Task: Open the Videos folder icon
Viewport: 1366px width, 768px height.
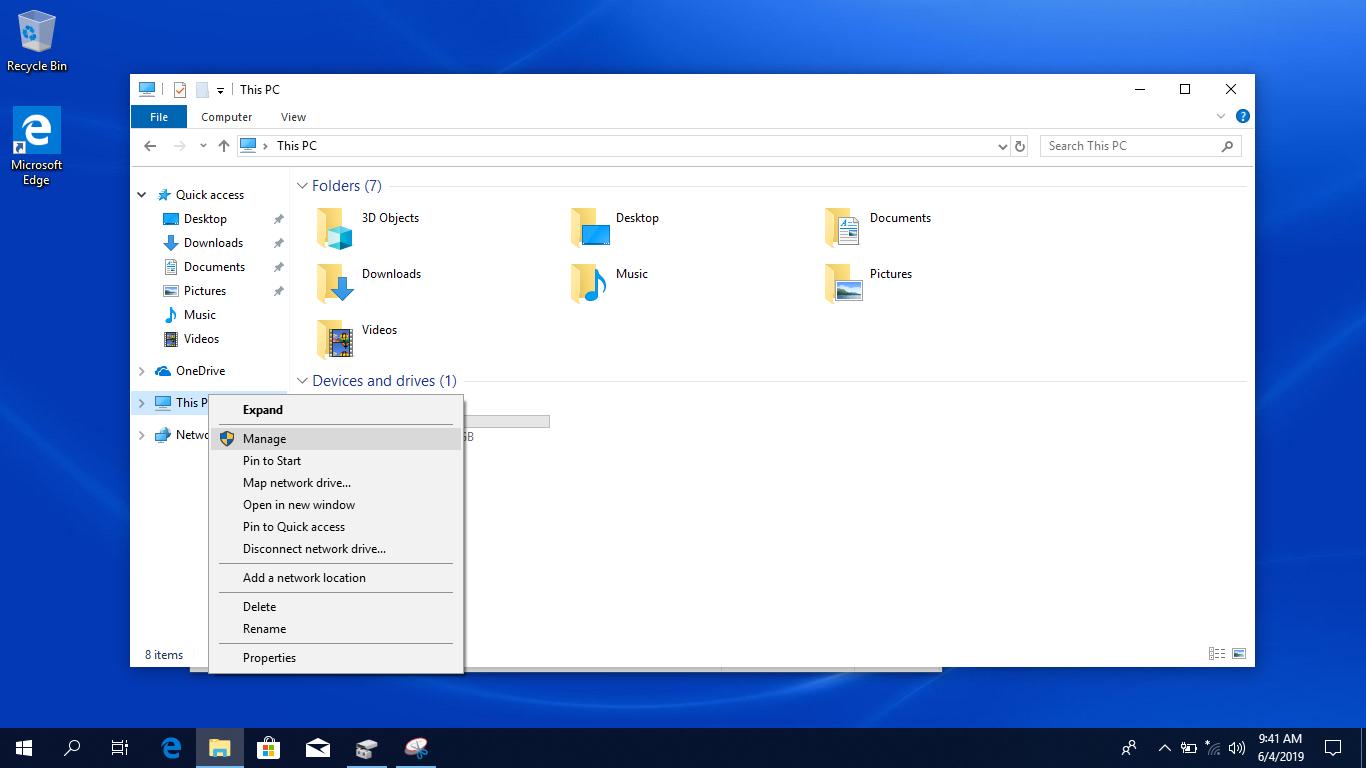Action: pos(335,340)
